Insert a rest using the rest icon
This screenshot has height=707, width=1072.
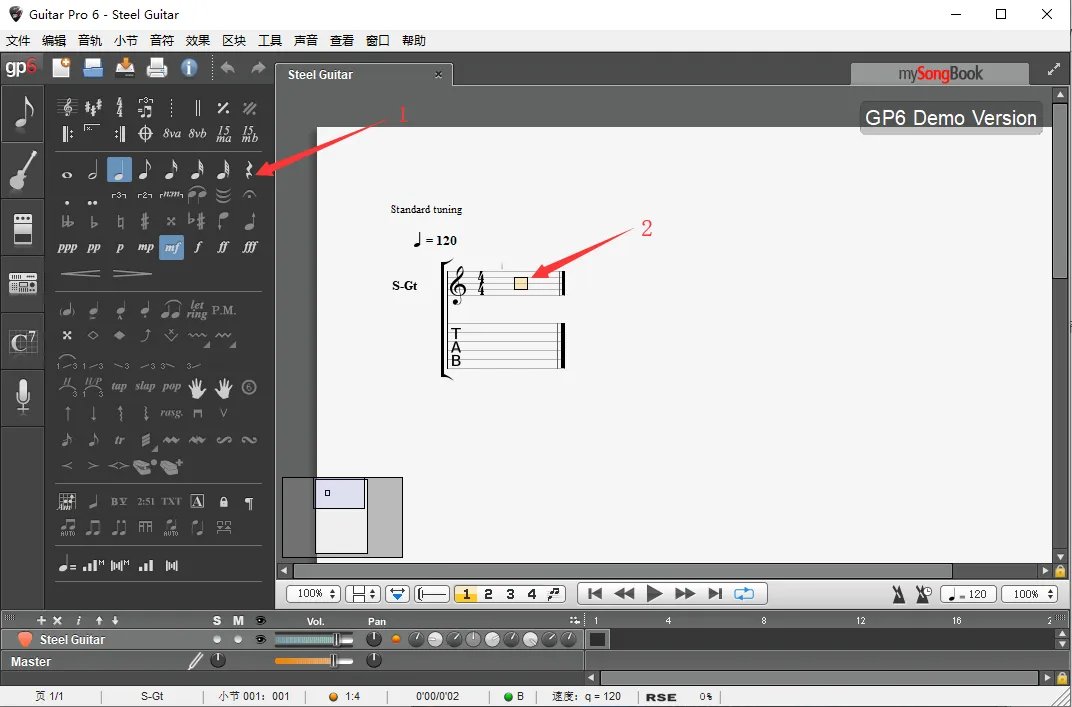(x=248, y=172)
